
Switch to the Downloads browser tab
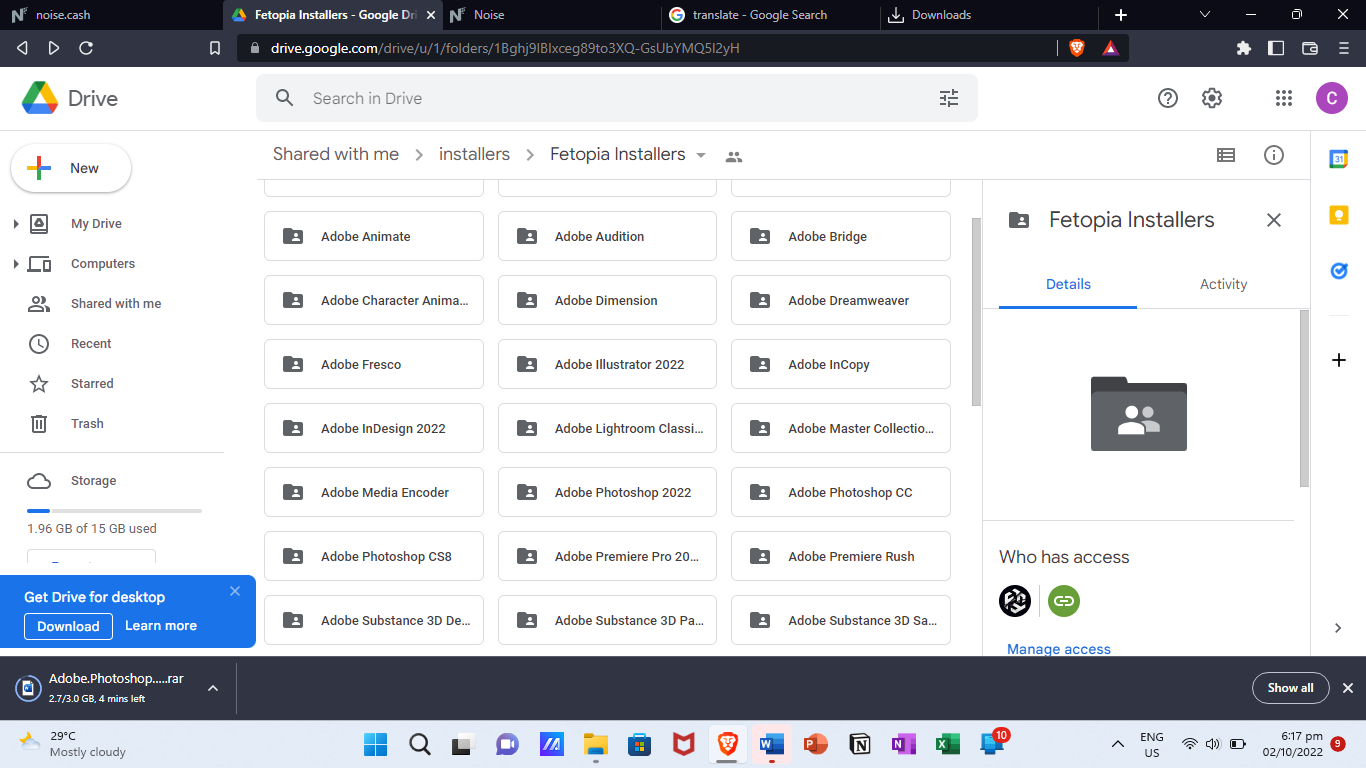pyautogui.click(x=990, y=15)
